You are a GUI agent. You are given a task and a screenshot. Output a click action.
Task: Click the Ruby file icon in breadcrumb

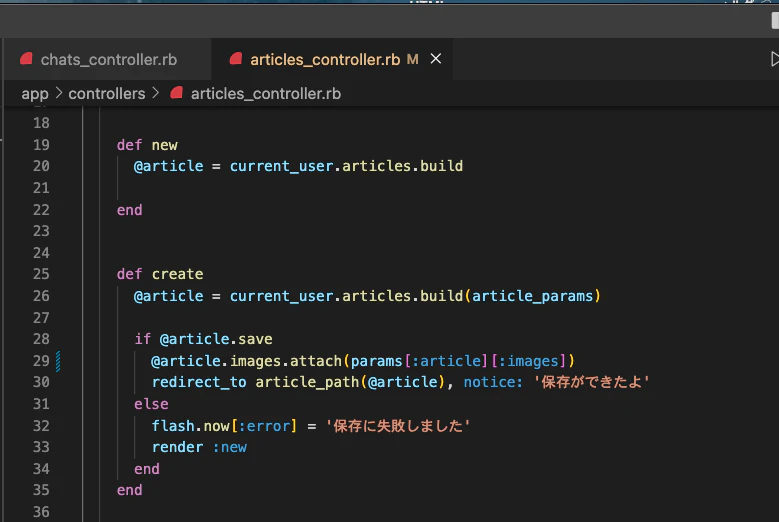click(176, 93)
